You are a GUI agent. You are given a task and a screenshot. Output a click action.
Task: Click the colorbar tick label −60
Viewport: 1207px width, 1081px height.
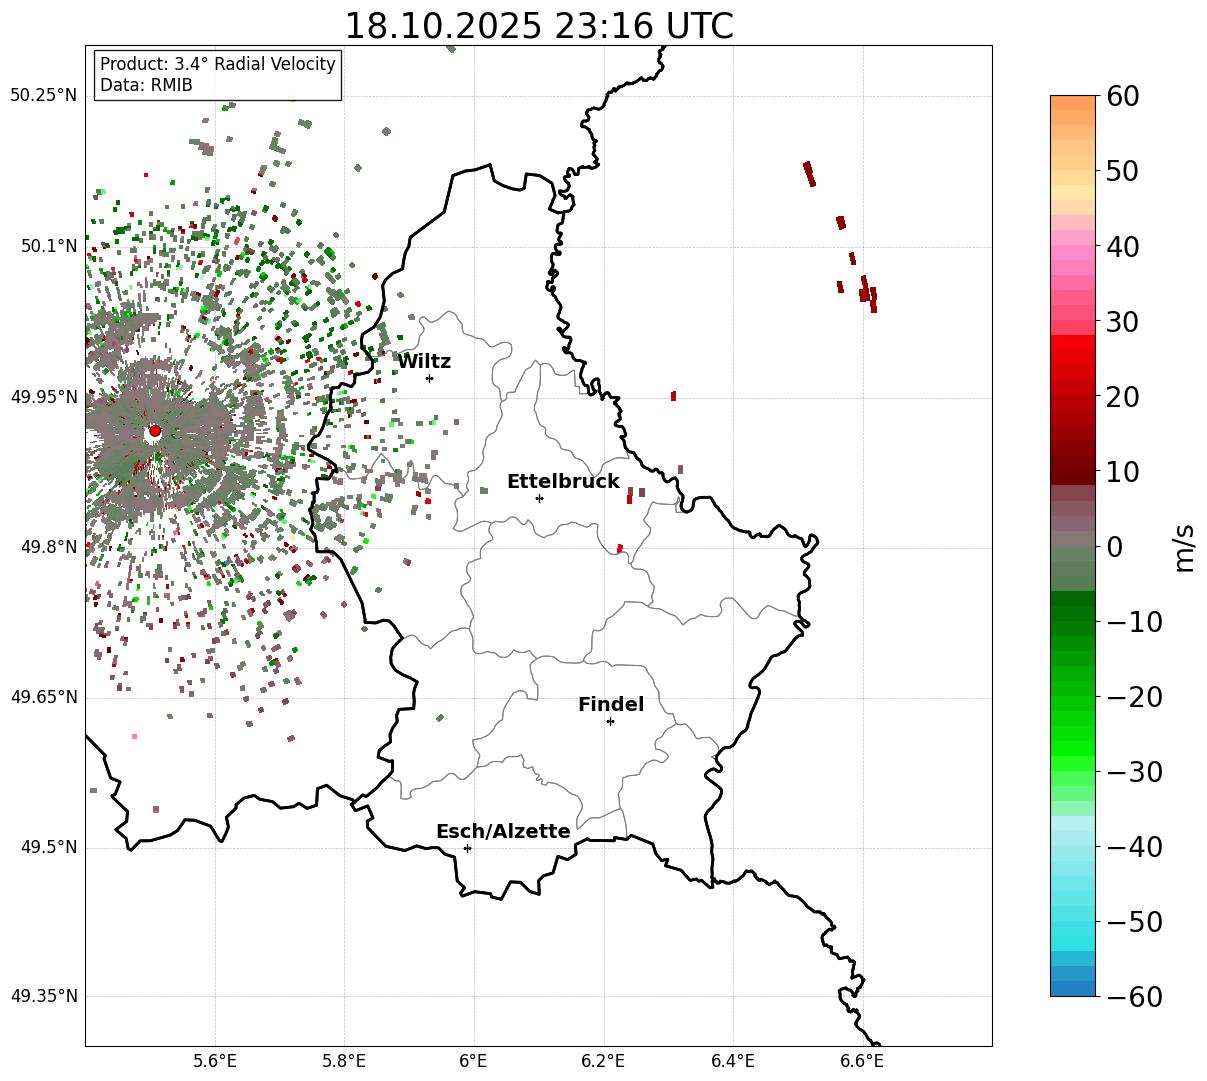(1134, 996)
